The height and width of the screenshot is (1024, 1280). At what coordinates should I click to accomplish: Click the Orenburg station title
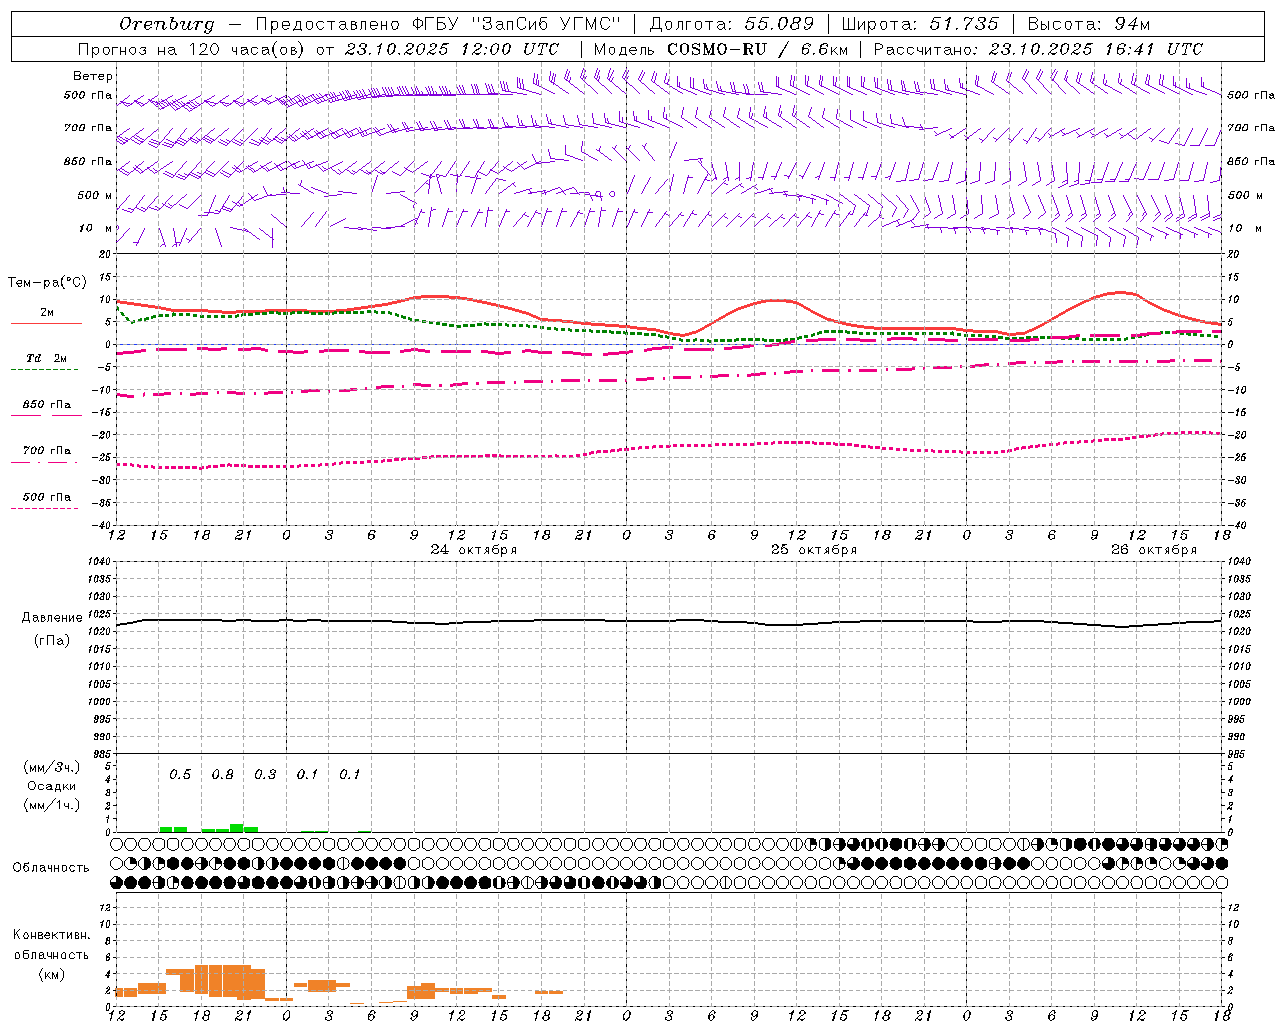pyautogui.click(x=166, y=24)
